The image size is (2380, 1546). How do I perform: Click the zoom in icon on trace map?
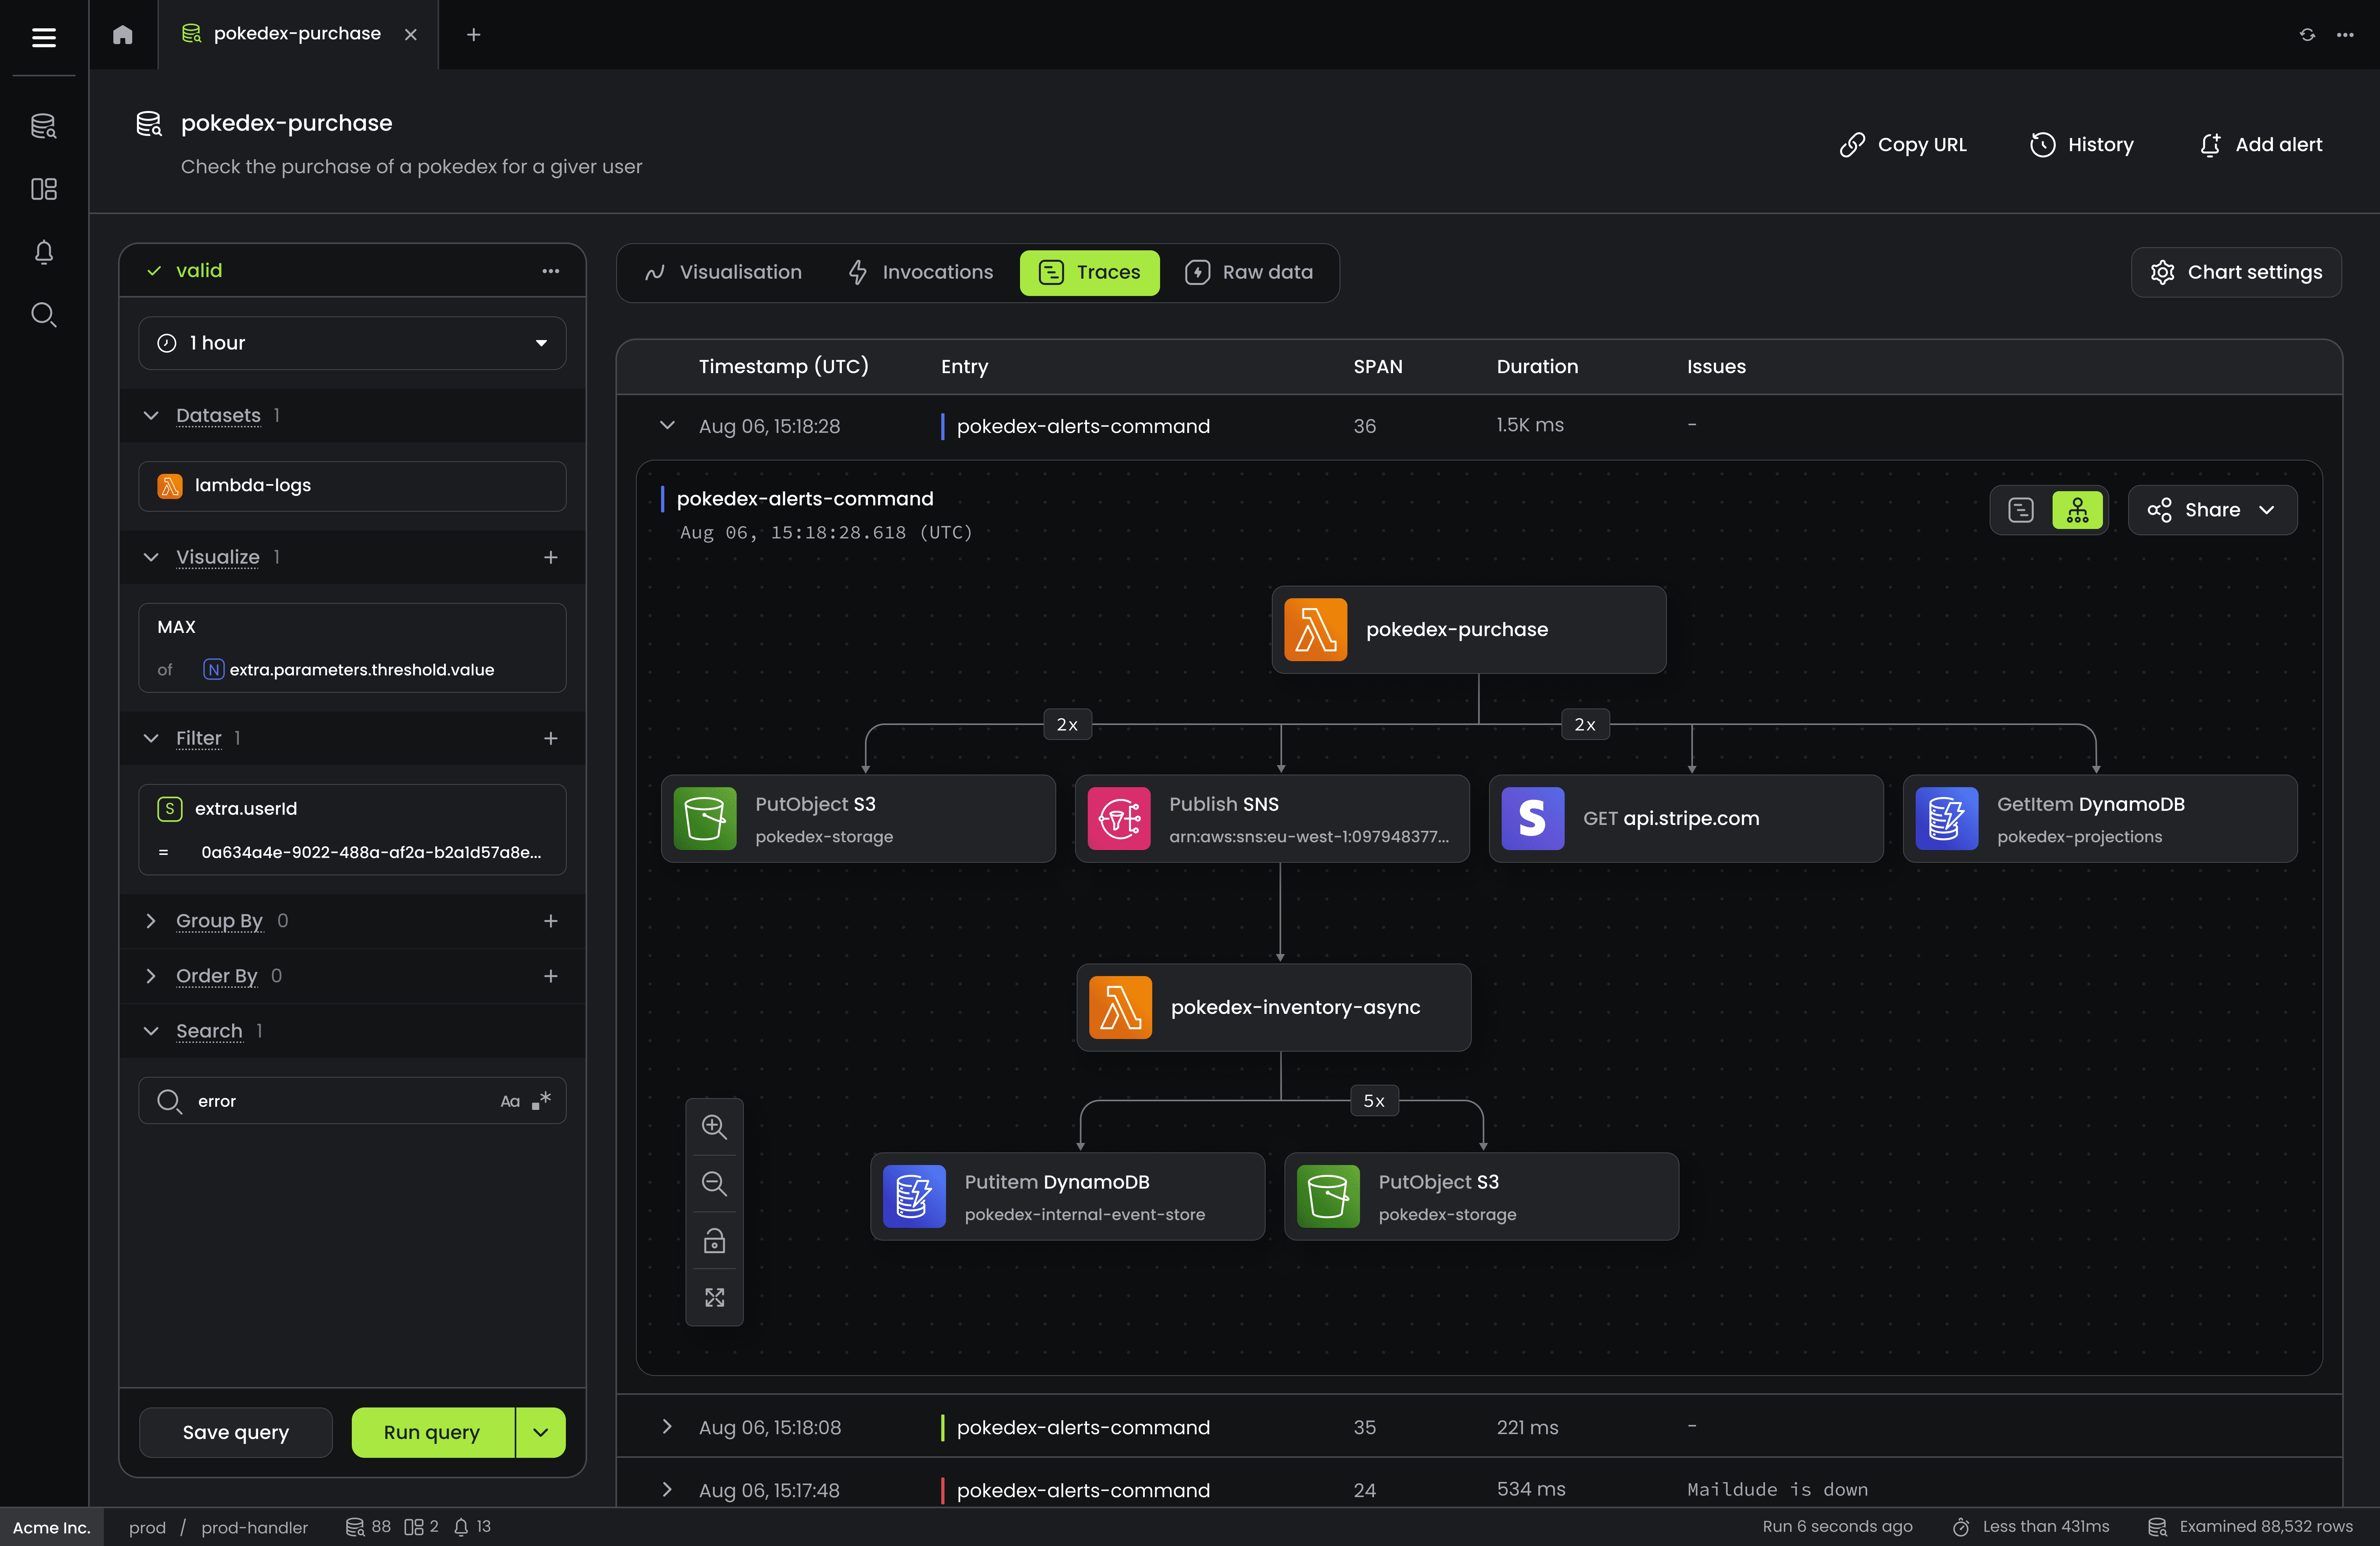click(714, 1126)
